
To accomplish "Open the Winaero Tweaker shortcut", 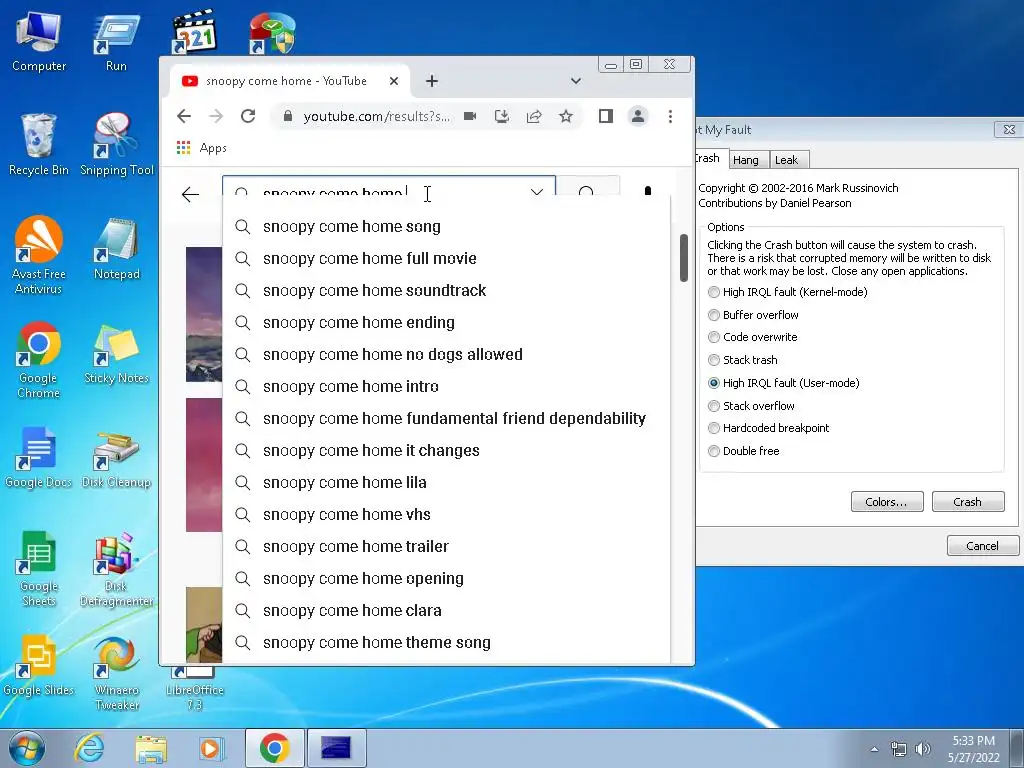I will 116,673.
